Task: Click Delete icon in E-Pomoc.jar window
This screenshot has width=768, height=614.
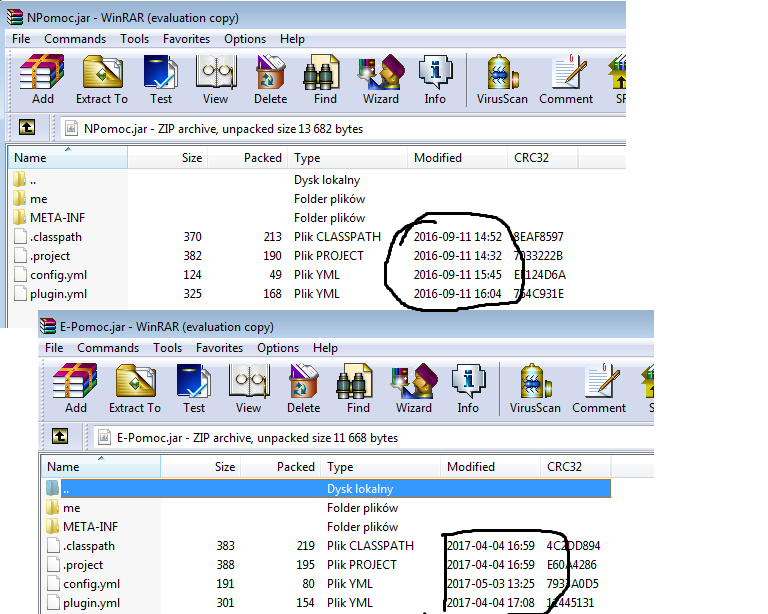Action: [304, 389]
